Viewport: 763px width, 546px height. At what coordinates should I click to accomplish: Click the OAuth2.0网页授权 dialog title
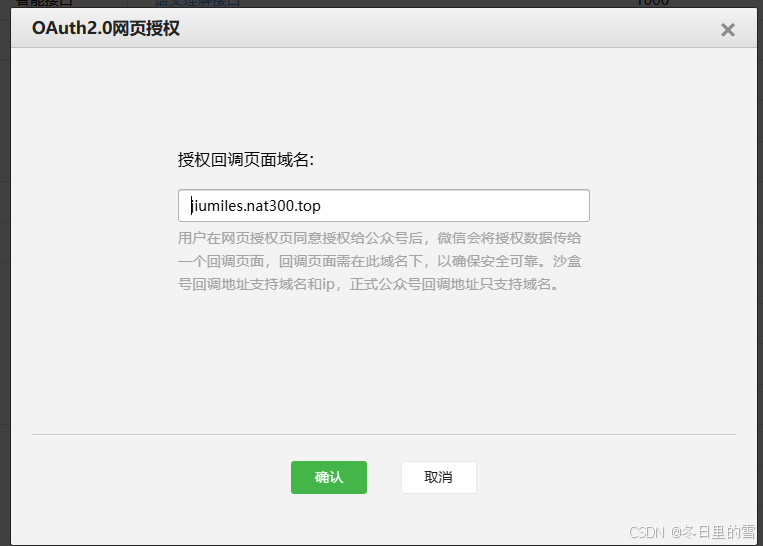(106, 28)
